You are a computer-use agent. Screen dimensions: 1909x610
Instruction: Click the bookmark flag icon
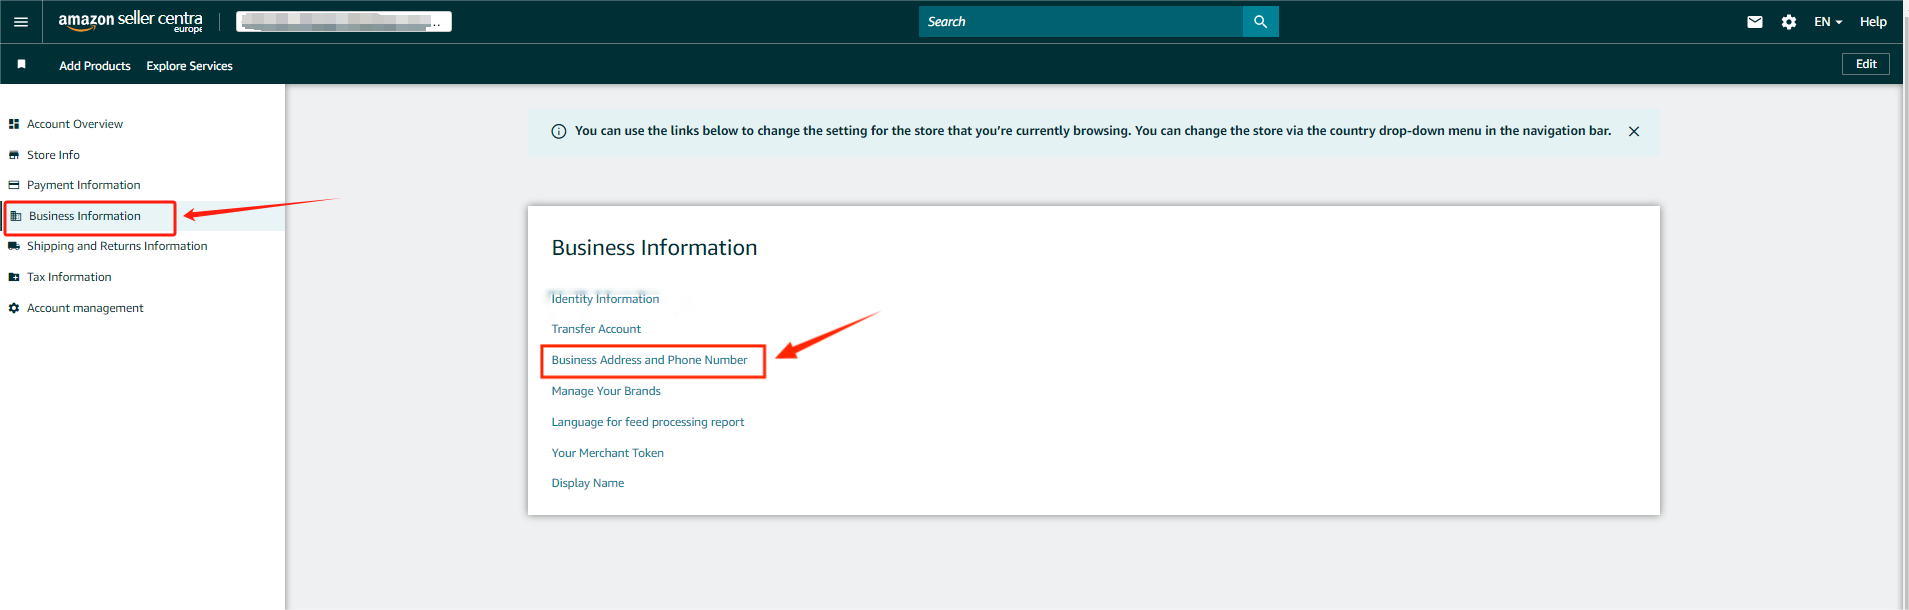[x=21, y=64]
